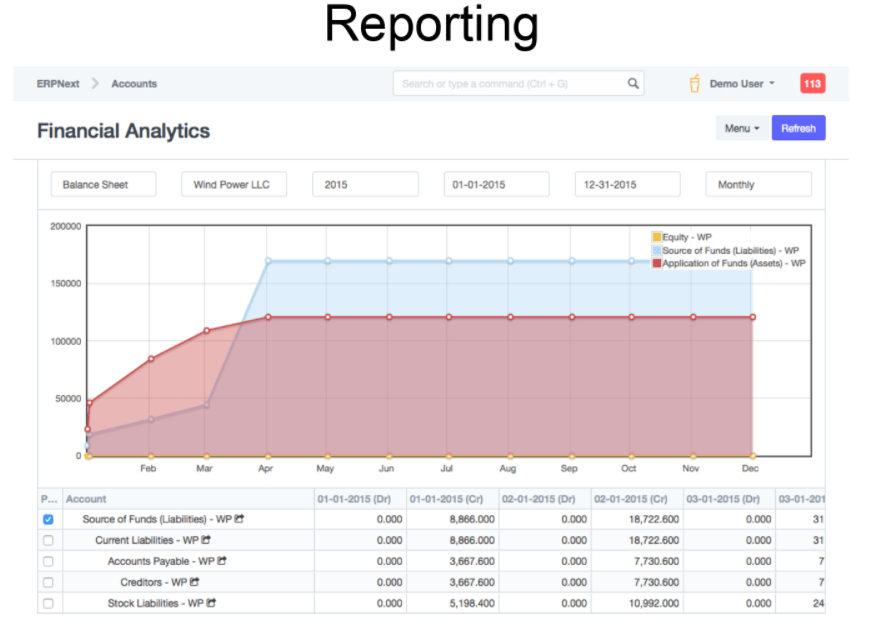Click the red assets data point at Feb
This screenshot has width=872, height=625.
click(x=151, y=359)
